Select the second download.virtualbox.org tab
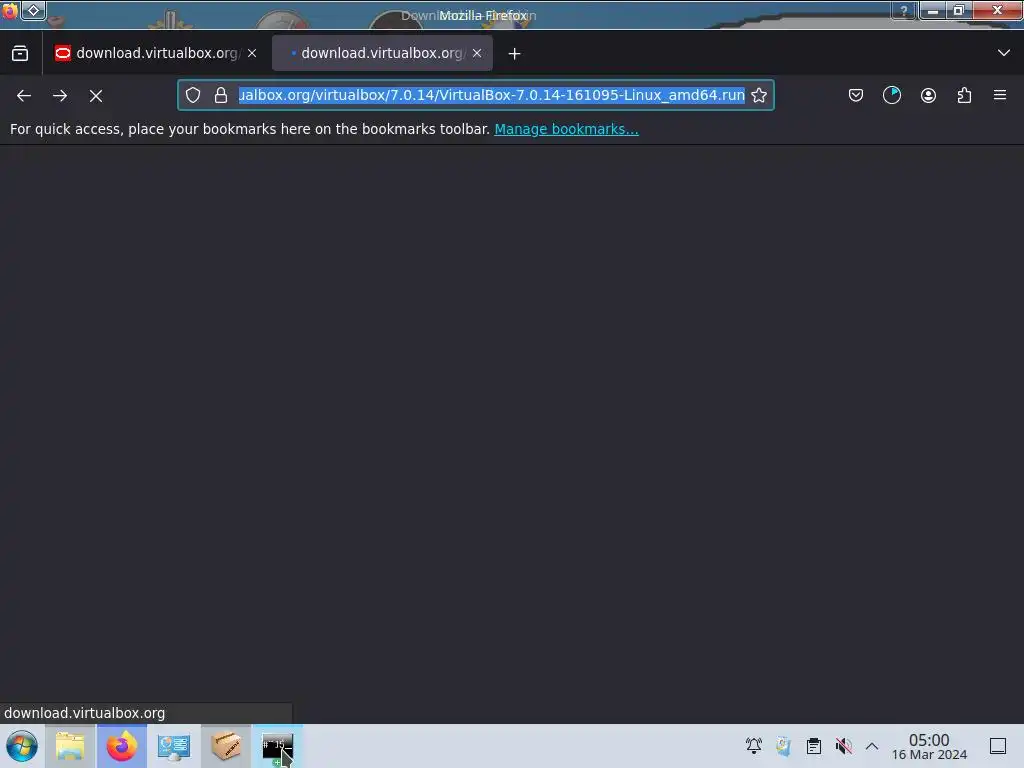 coord(382,54)
